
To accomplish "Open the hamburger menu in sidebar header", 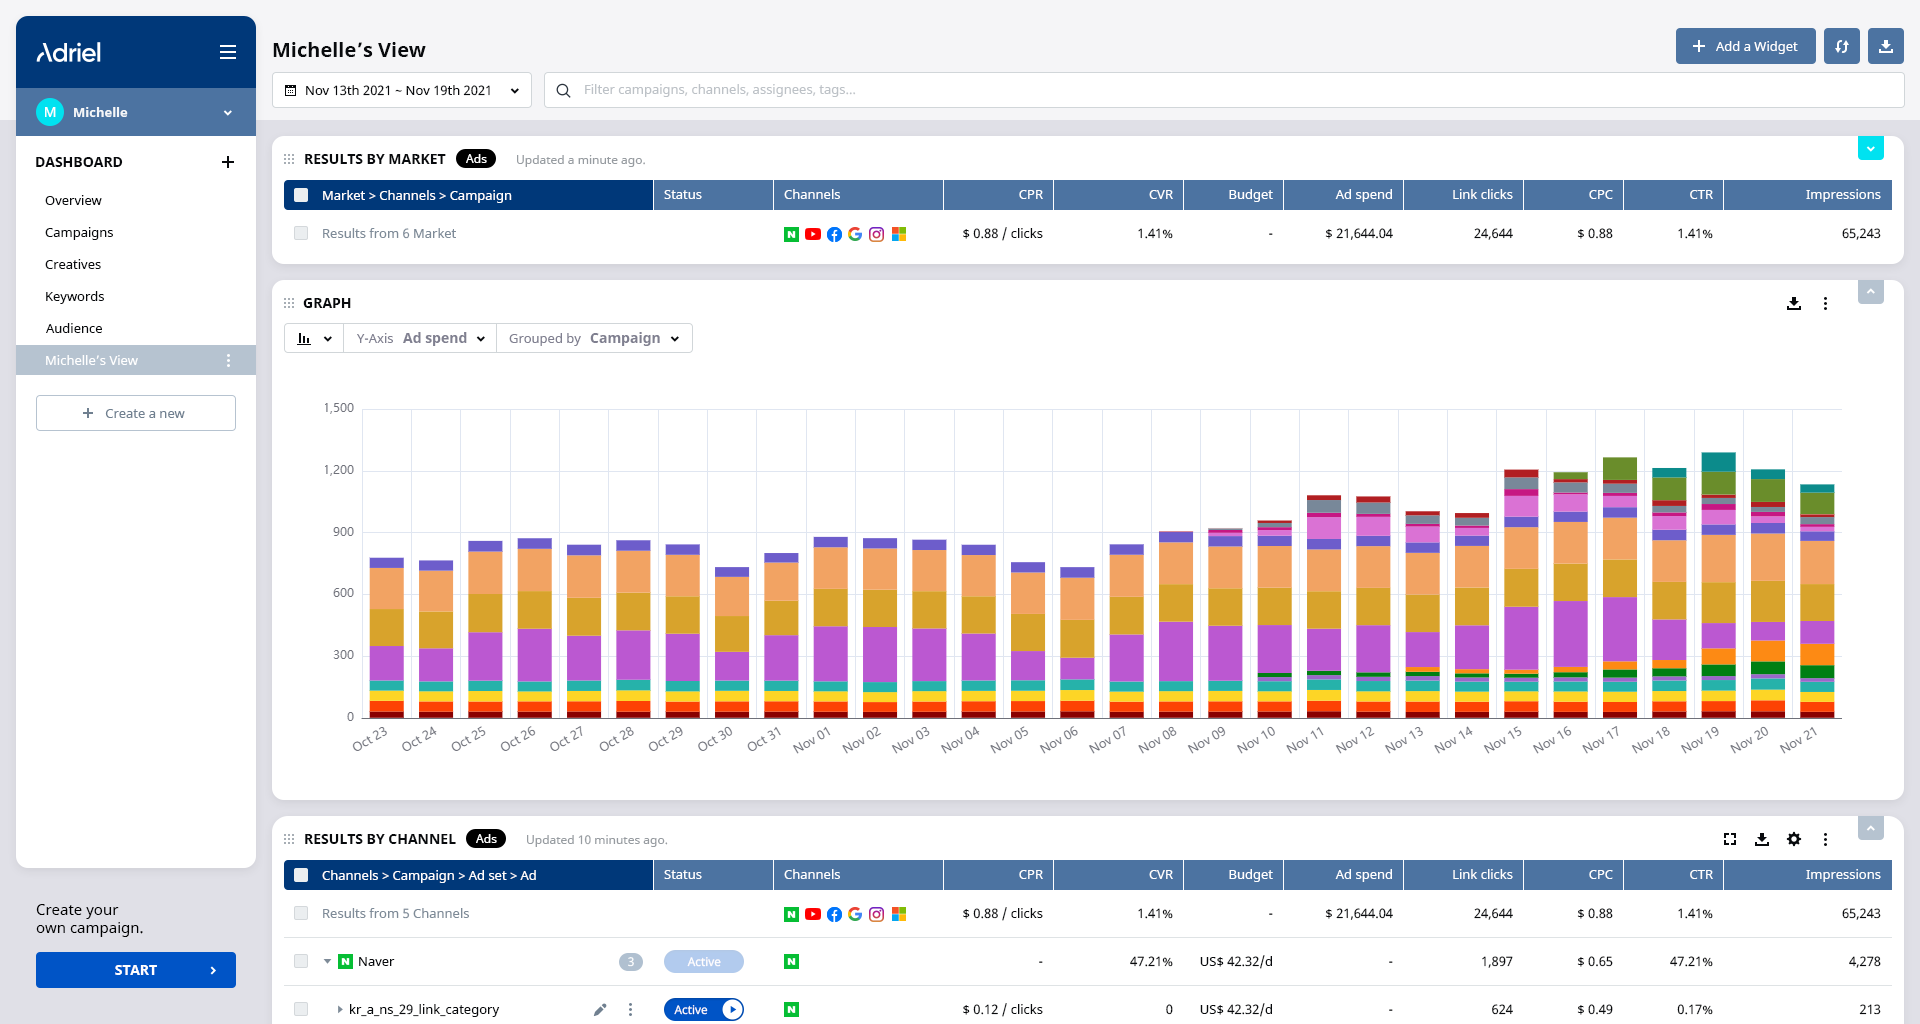I will [228, 52].
